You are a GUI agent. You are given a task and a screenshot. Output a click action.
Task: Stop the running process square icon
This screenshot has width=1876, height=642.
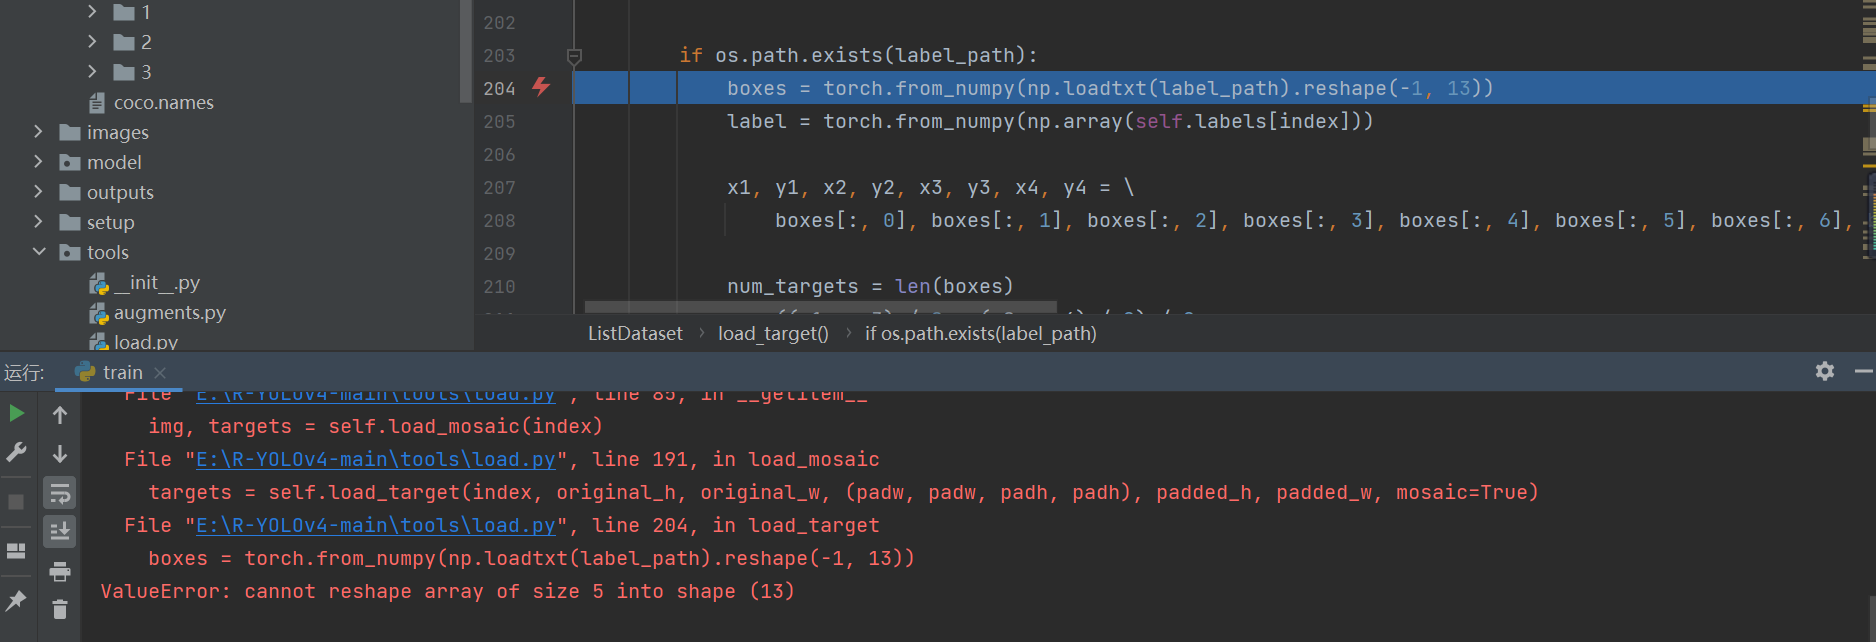coord(16,502)
